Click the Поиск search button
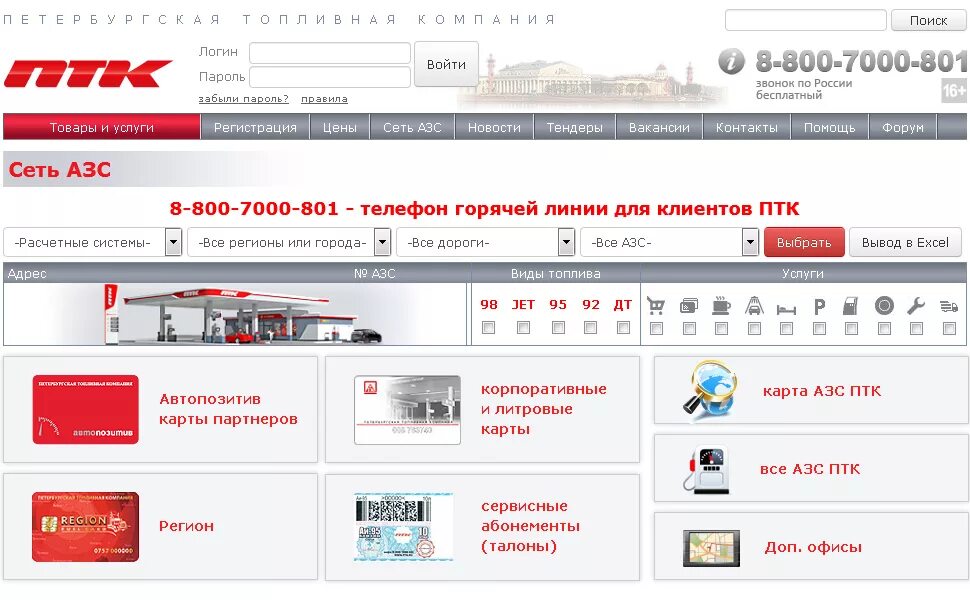970x600 pixels. click(x=928, y=20)
